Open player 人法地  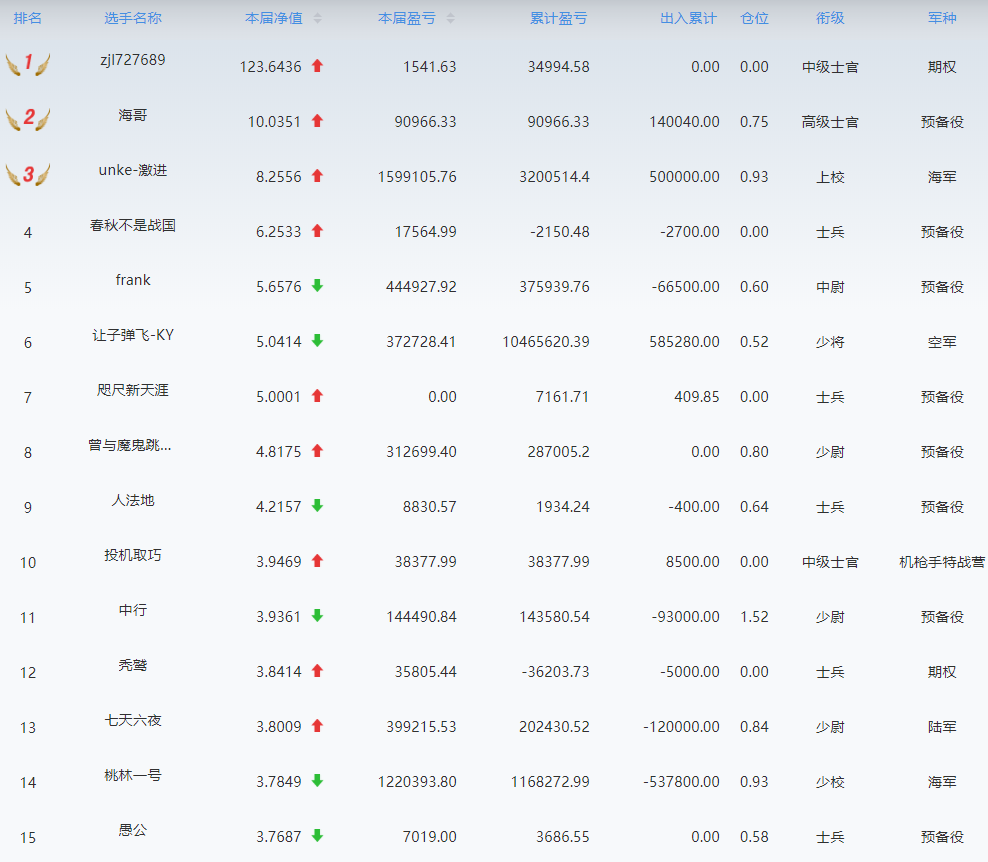133,500
